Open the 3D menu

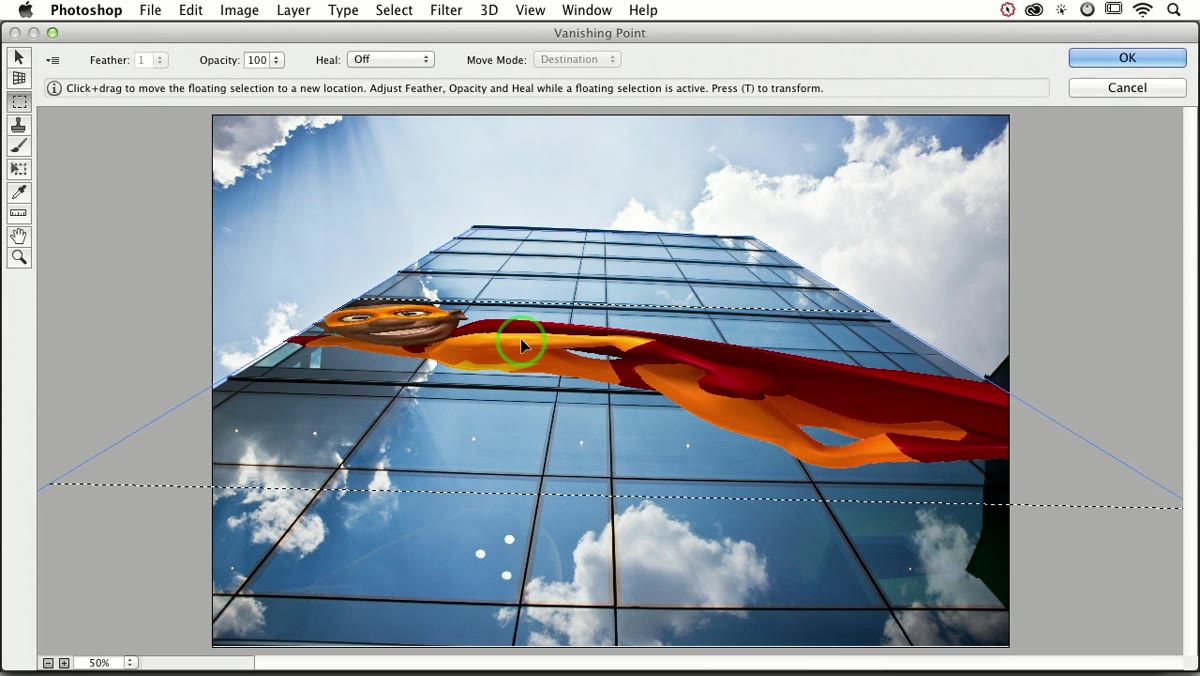(x=489, y=10)
